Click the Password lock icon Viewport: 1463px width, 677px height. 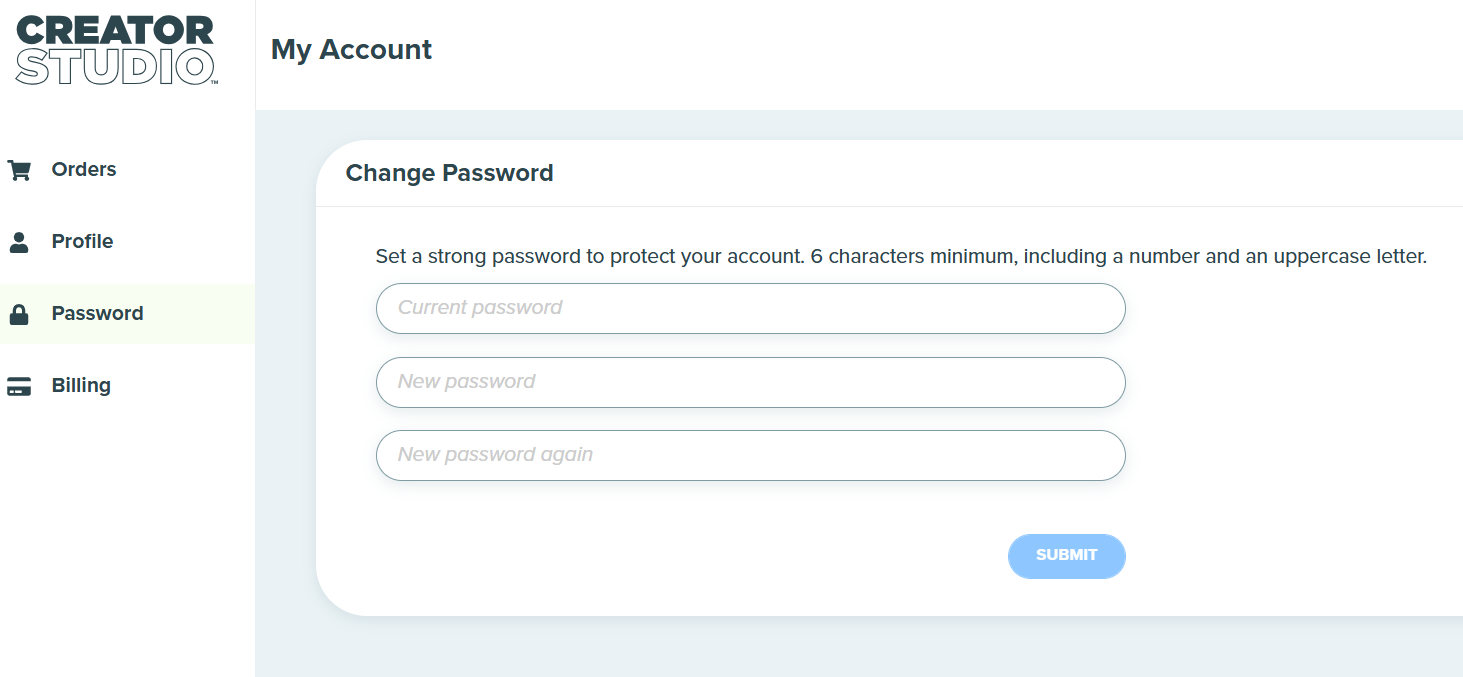pos(19,314)
